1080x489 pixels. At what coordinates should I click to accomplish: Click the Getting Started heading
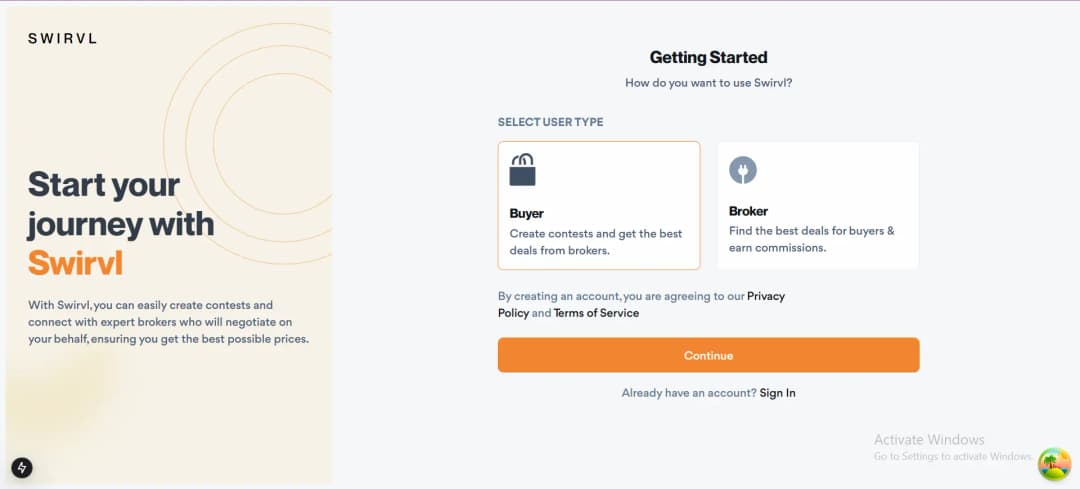(x=708, y=57)
